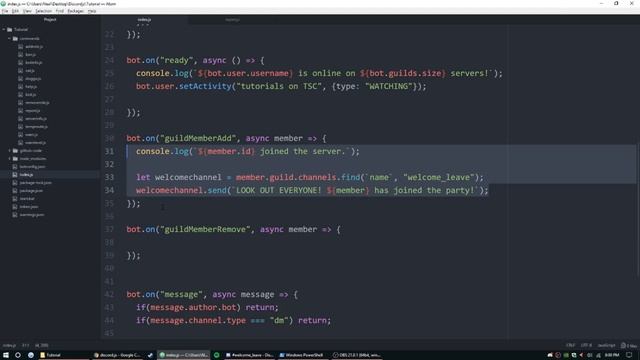This screenshot has height=360, width=640.
Task: Click file icon beside botconfig.json
Action: click(x=15, y=167)
